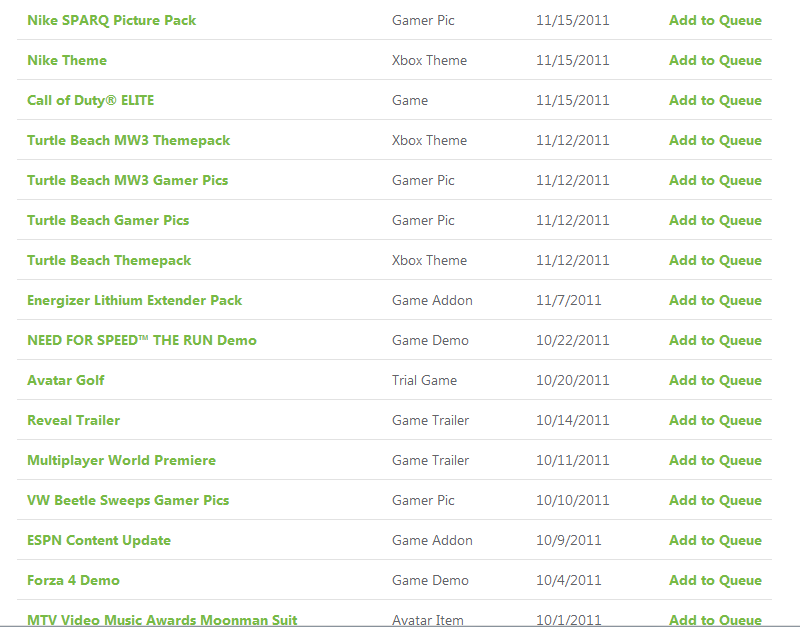Select the 10/9/2011 date cell

[x=568, y=540]
